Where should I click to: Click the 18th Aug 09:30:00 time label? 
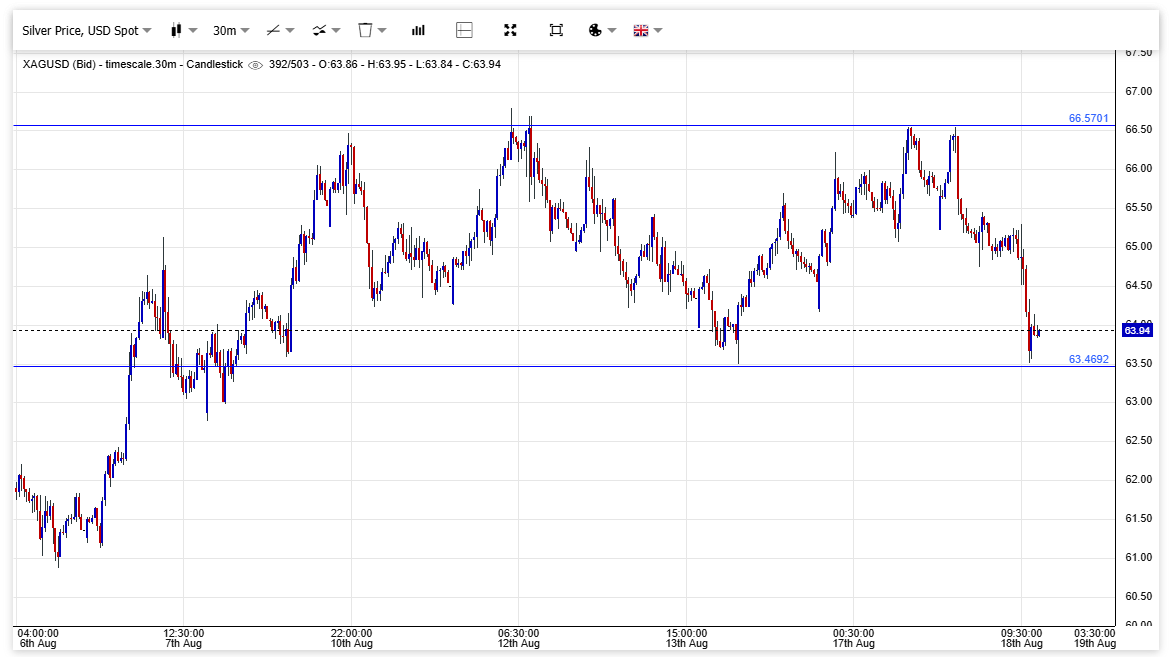coord(1022,638)
